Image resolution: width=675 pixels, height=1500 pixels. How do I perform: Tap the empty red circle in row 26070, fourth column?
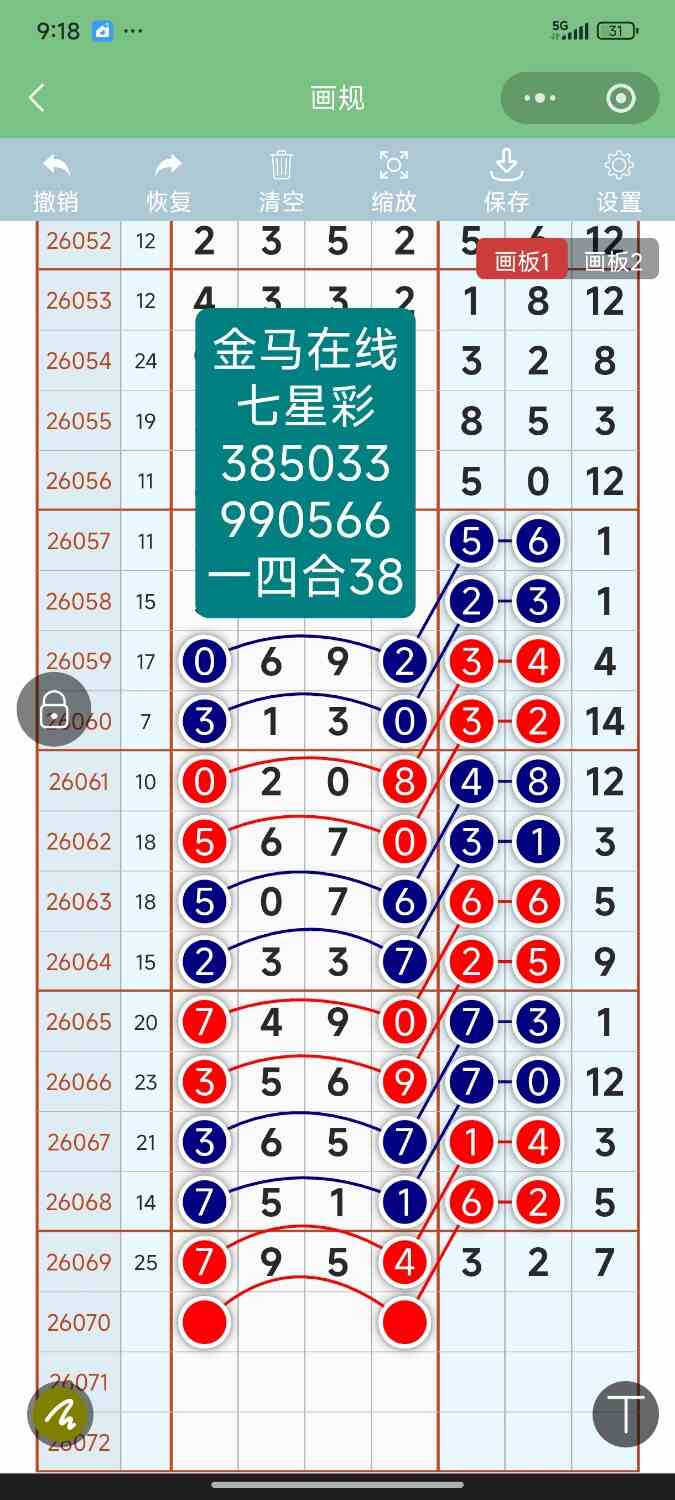405,1322
